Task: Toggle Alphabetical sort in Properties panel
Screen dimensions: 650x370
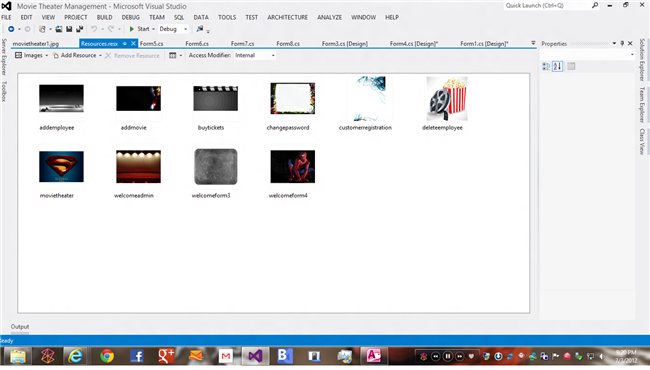Action: tap(558, 66)
